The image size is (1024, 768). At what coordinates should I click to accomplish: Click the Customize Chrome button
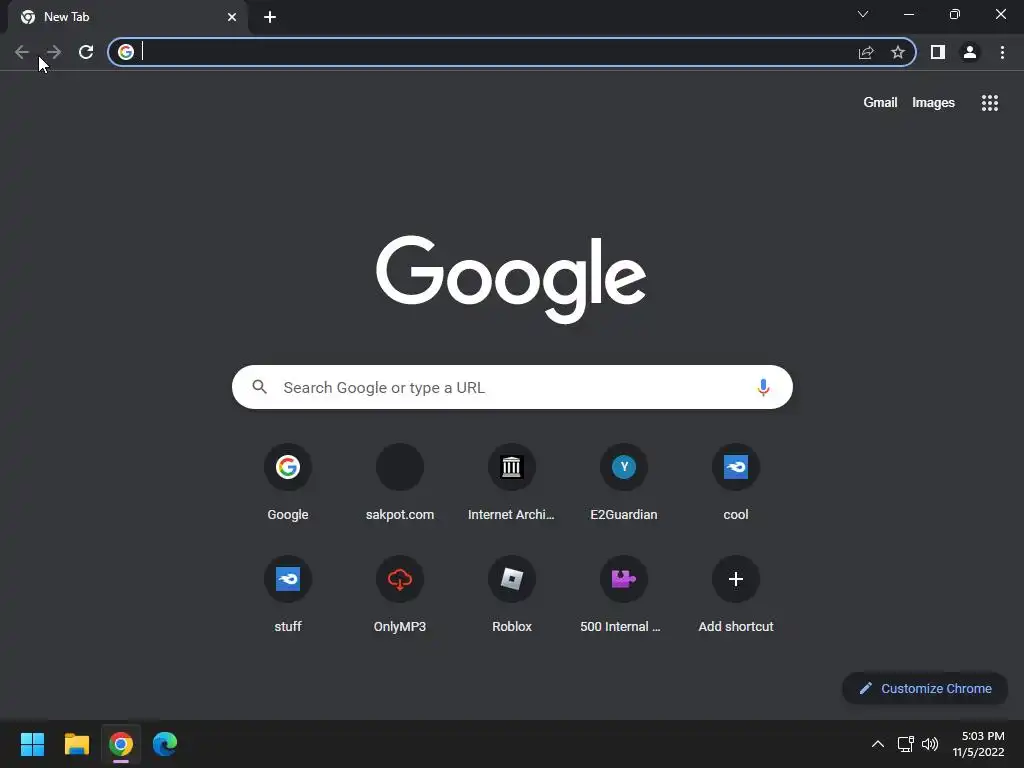pyautogui.click(x=925, y=688)
